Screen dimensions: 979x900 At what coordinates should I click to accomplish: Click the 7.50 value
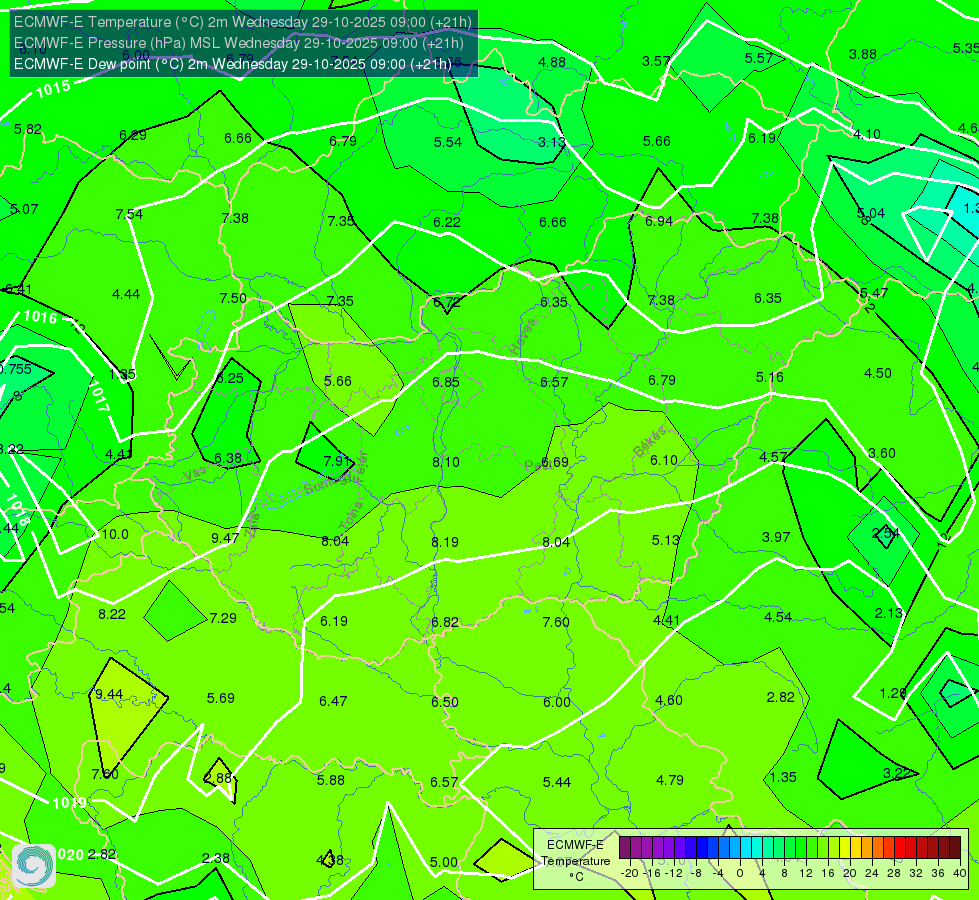point(233,299)
